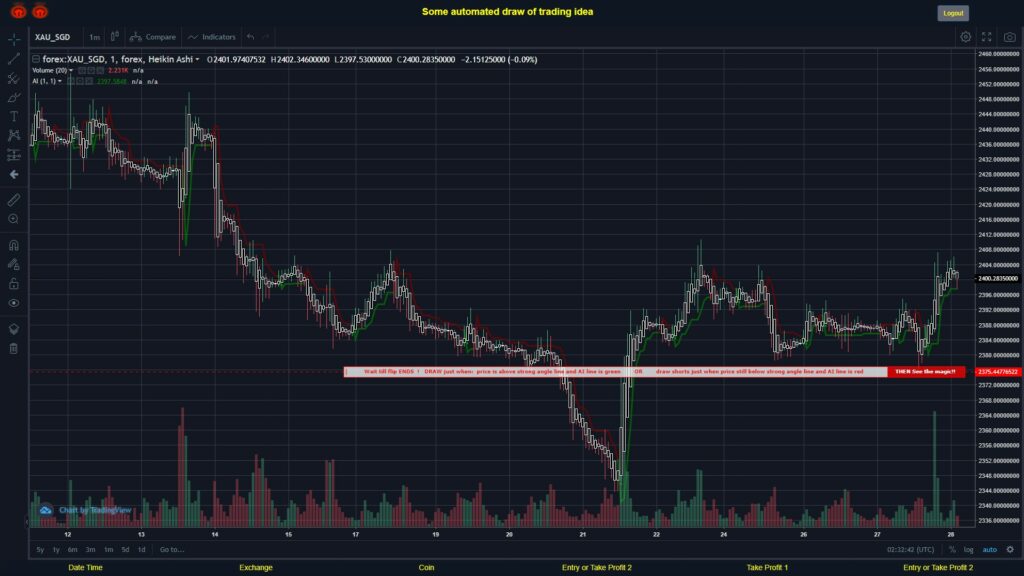This screenshot has width=1024, height=576.
Task: Set time range to 1m
Action: 108,550
